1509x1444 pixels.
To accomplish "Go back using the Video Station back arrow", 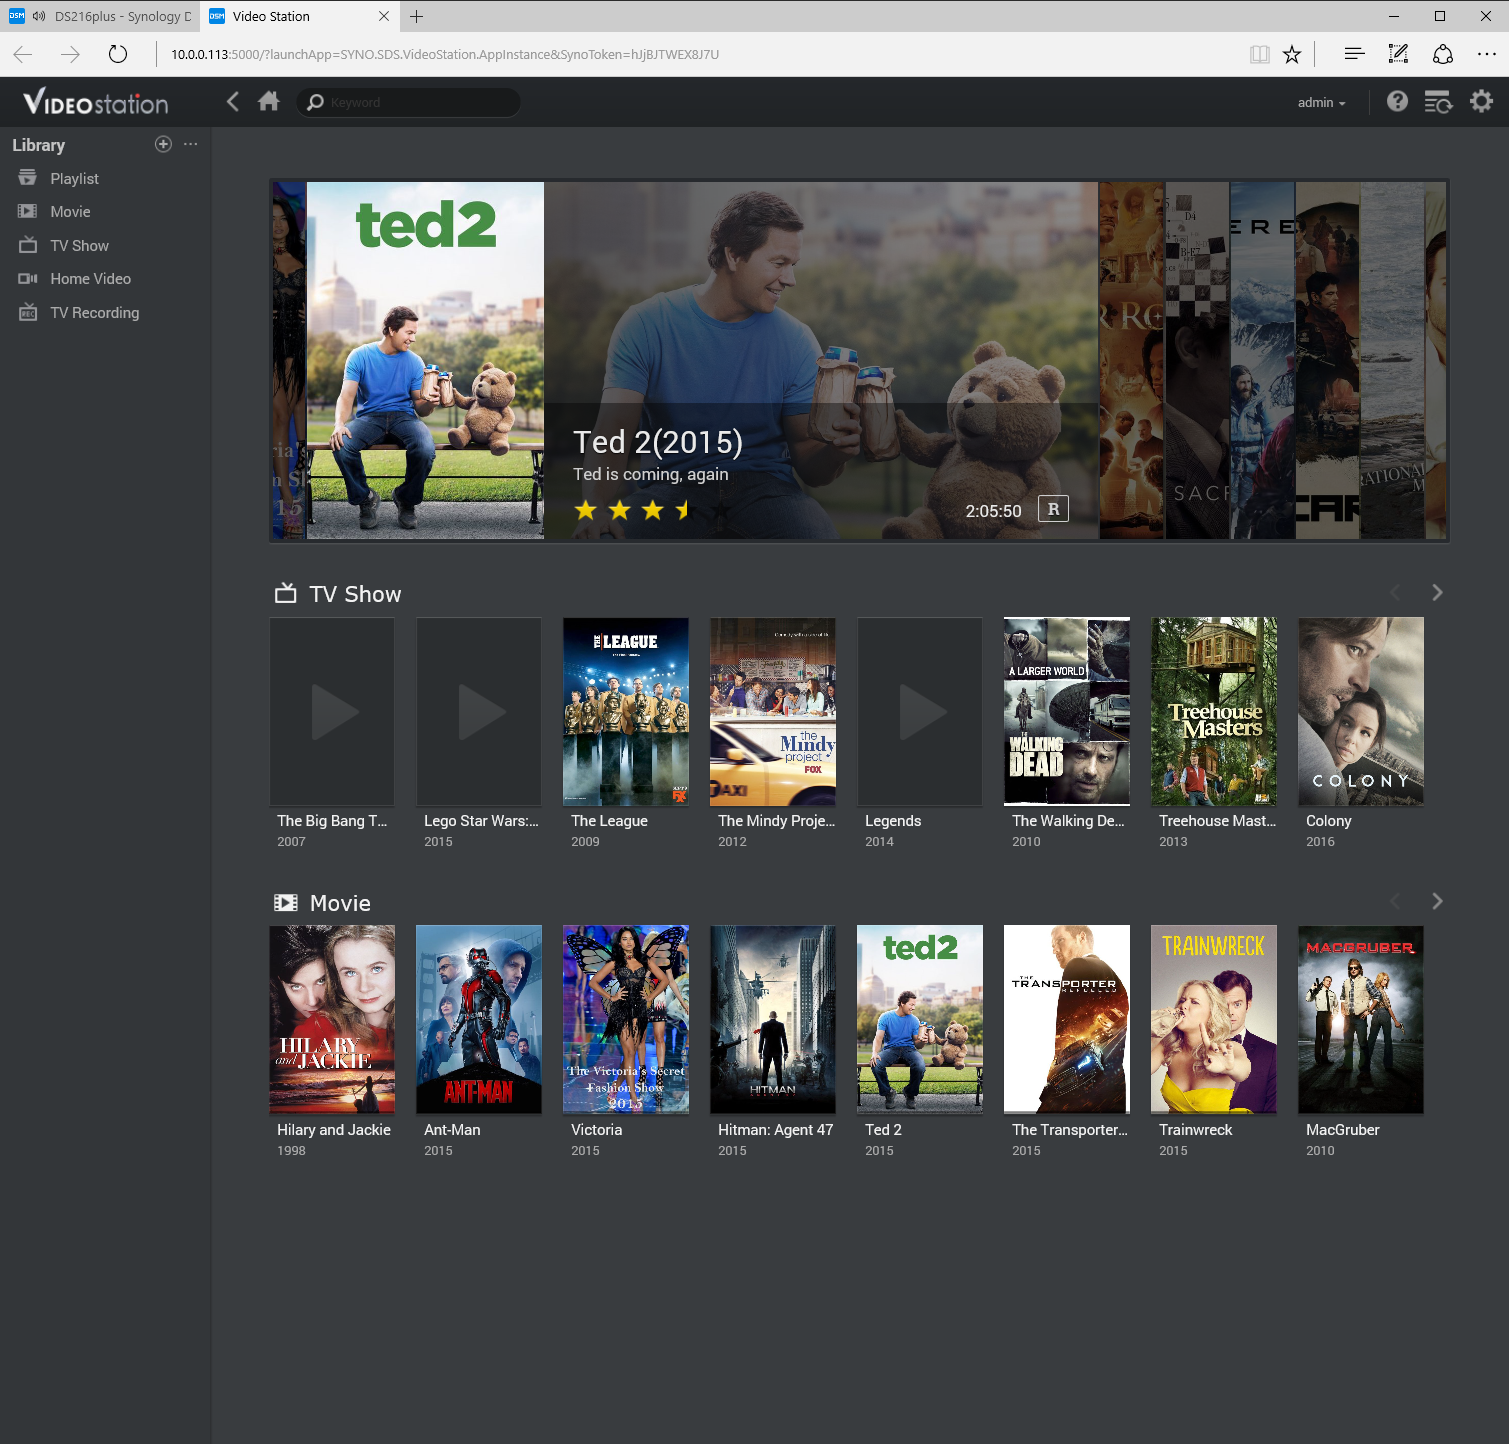I will point(233,101).
